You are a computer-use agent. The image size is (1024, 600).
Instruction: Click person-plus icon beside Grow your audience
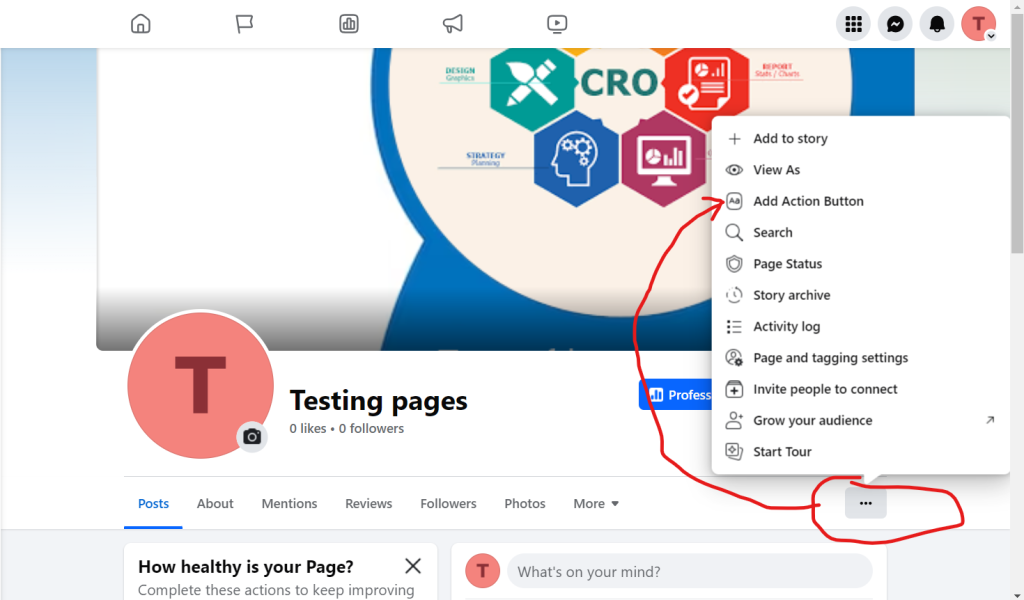click(x=734, y=420)
